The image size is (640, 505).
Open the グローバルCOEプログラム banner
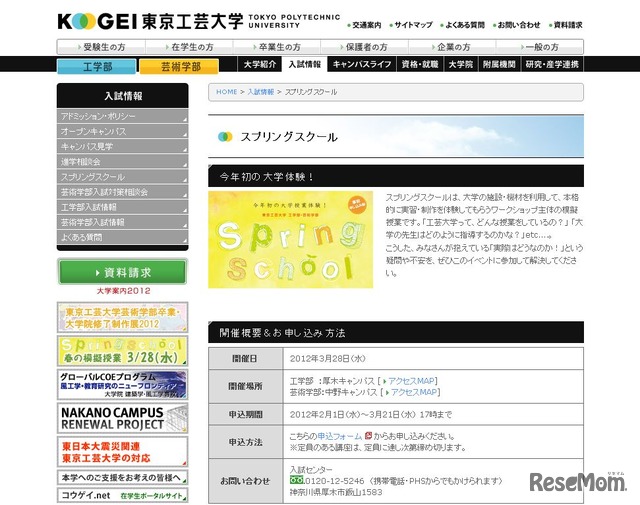tap(122, 385)
